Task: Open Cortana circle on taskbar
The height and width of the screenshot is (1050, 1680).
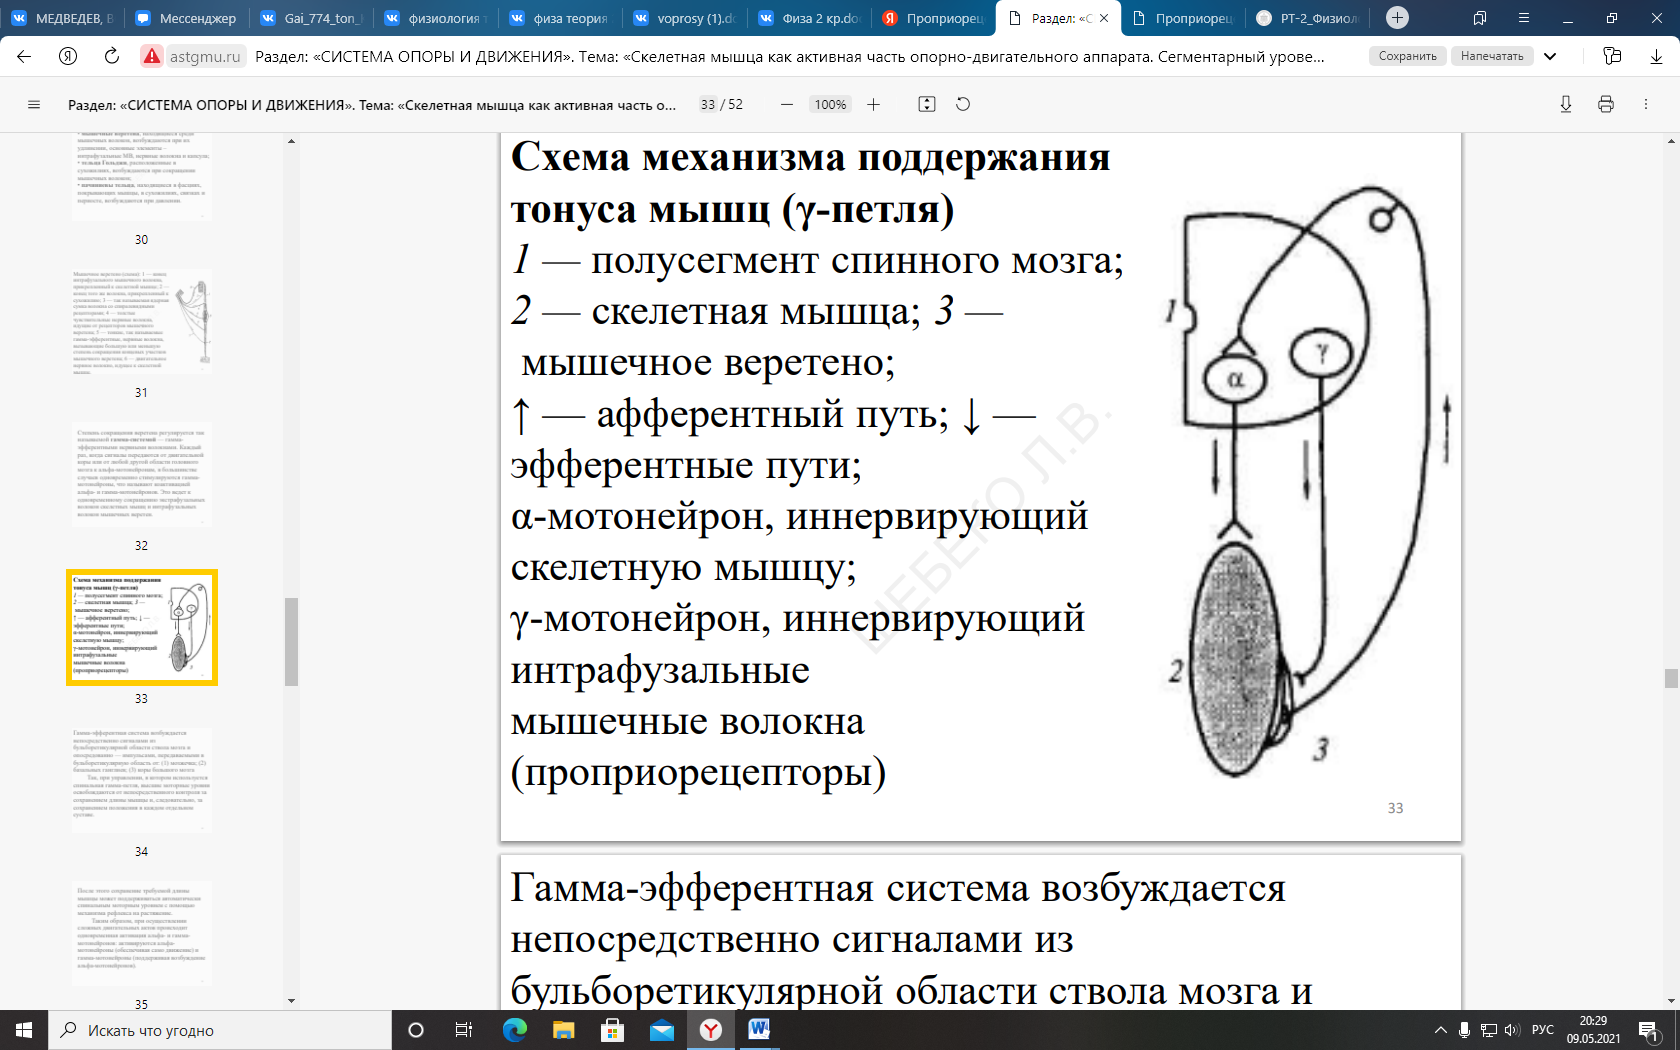Action: click(416, 1030)
